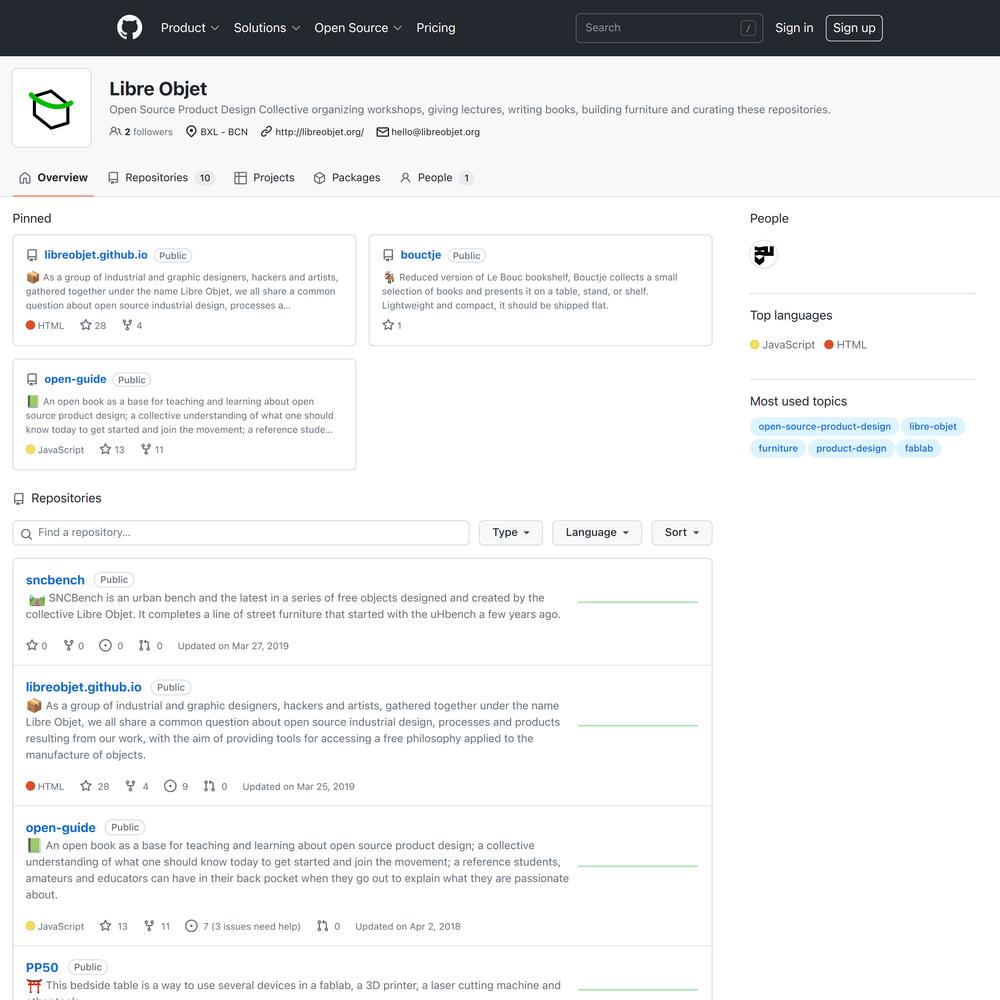Focus the Find a repository field
The height and width of the screenshot is (1000, 1000).
pos(241,533)
